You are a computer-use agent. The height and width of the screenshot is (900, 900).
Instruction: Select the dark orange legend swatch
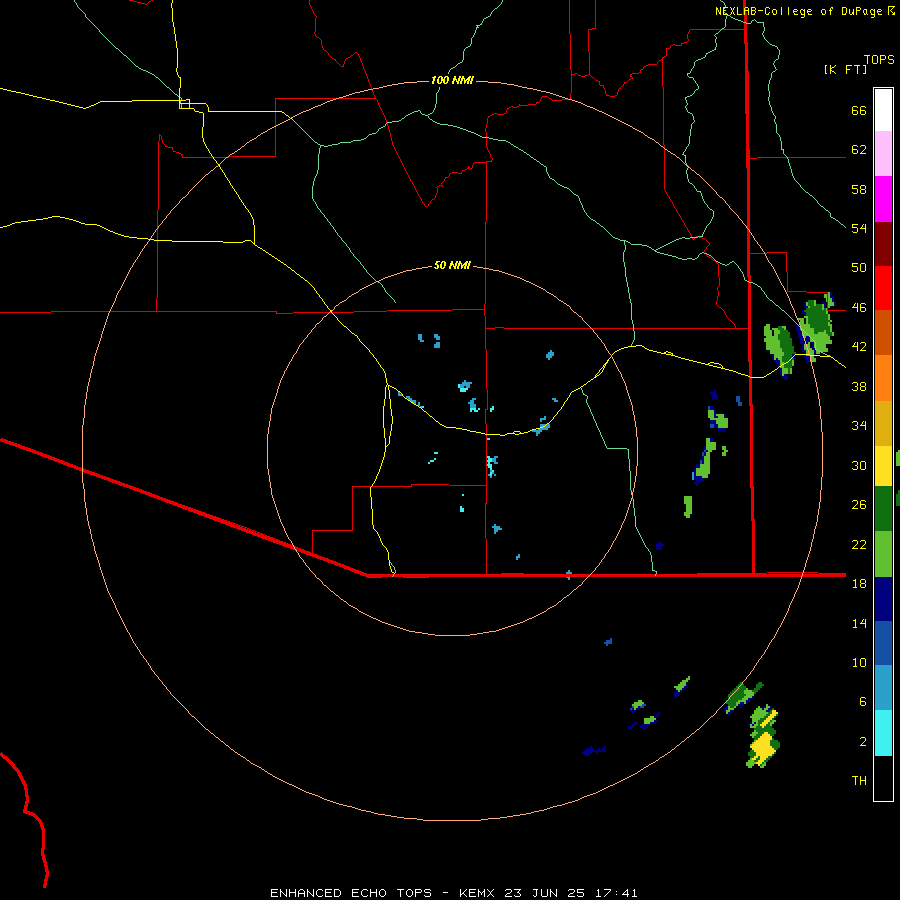pos(883,333)
